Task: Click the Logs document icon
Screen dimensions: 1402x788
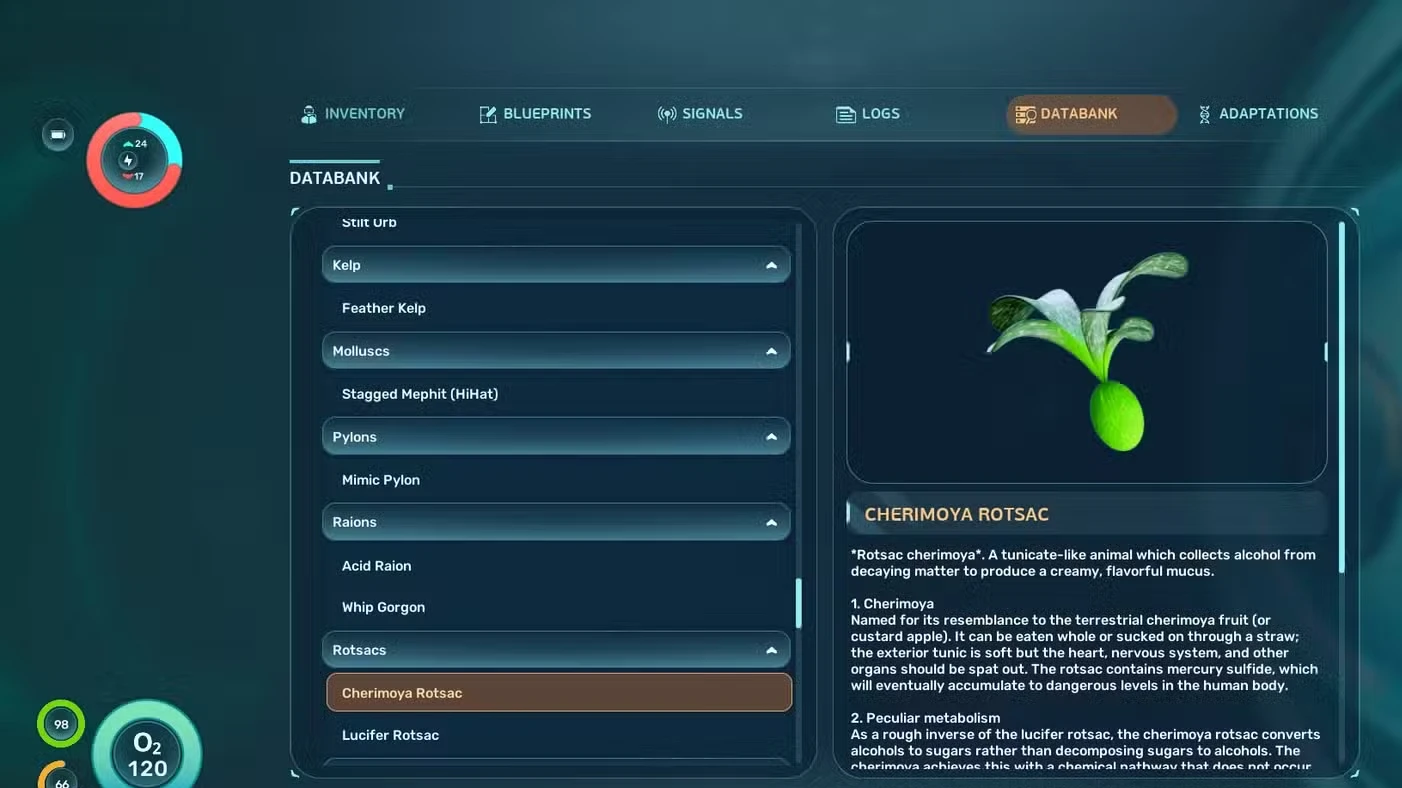Action: (x=846, y=114)
